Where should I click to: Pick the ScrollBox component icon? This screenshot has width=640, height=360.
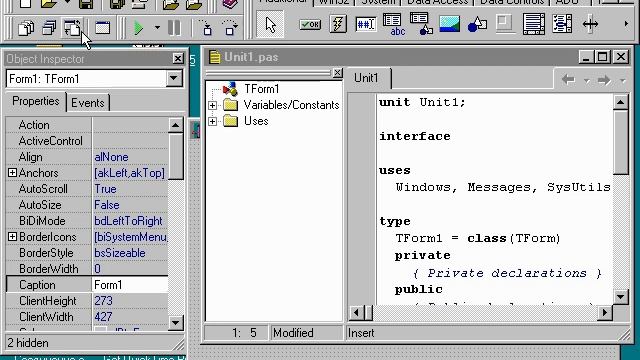pos(534,24)
